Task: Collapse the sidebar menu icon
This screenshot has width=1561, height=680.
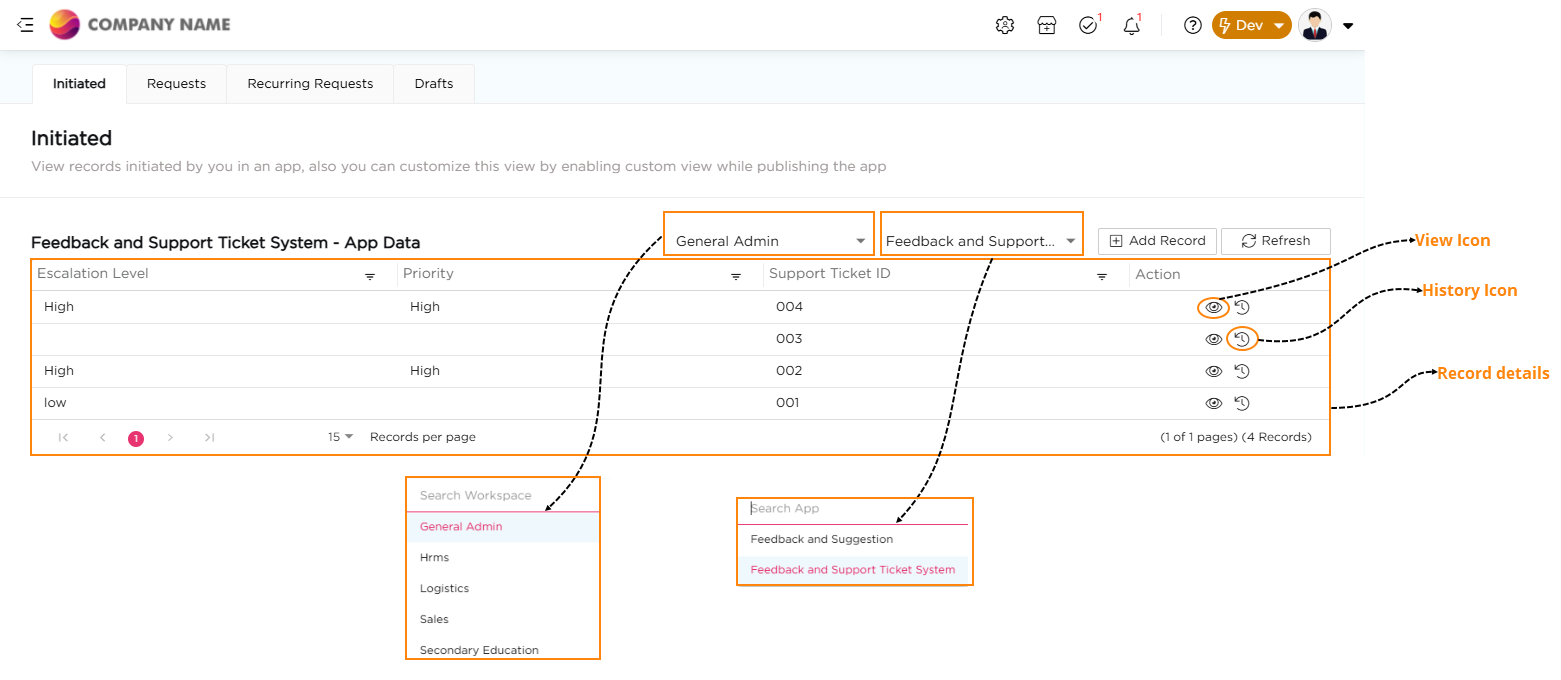Action: click(25, 25)
